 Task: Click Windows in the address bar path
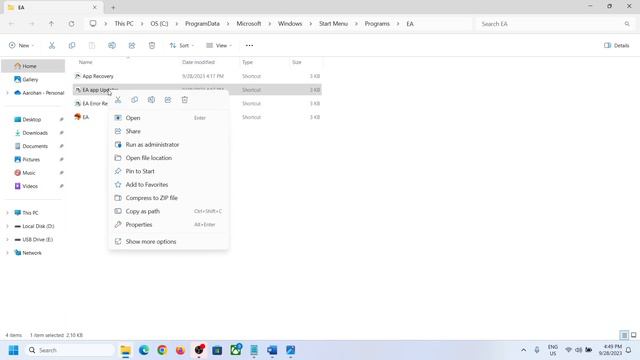coord(290,24)
